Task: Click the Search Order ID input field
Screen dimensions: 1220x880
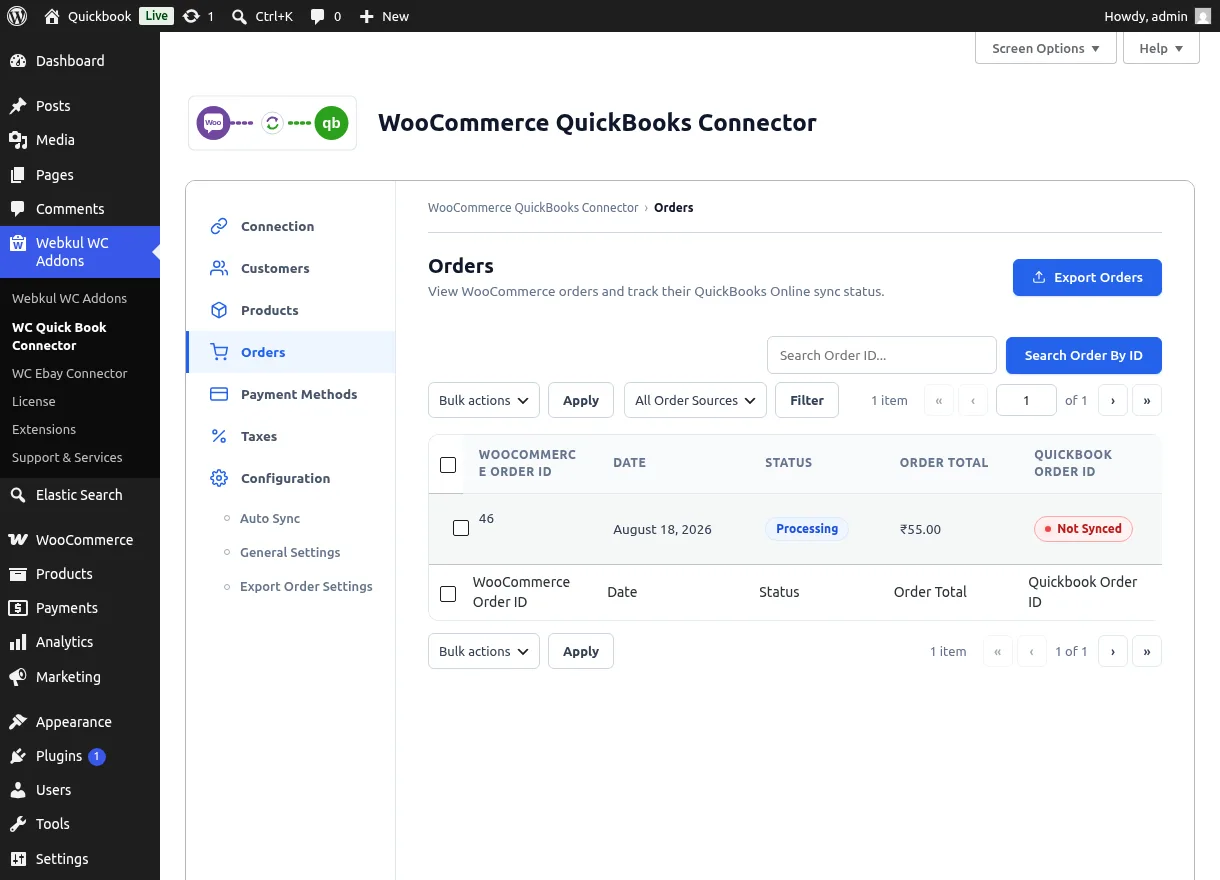Action: click(882, 355)
